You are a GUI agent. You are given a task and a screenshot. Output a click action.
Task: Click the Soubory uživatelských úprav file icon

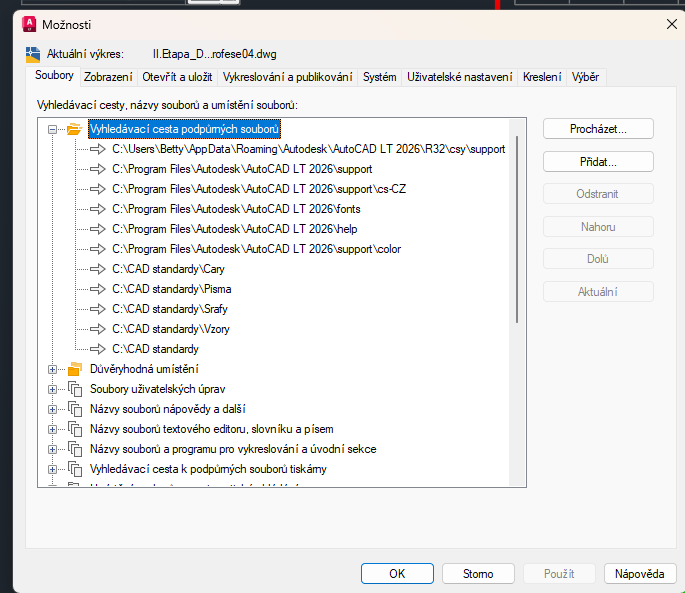click(73, 389)
